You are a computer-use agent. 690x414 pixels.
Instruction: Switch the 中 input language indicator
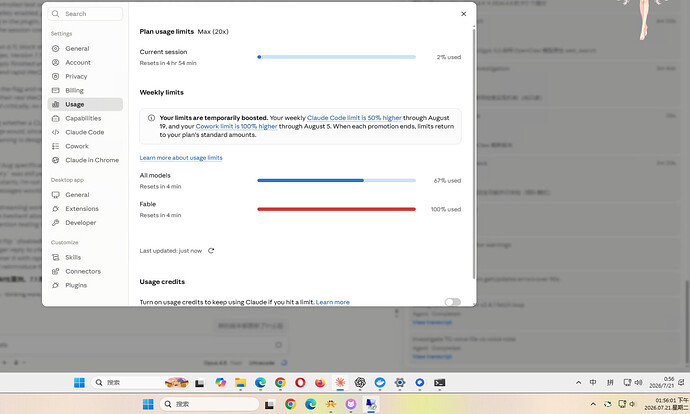(x=593, y=382)
